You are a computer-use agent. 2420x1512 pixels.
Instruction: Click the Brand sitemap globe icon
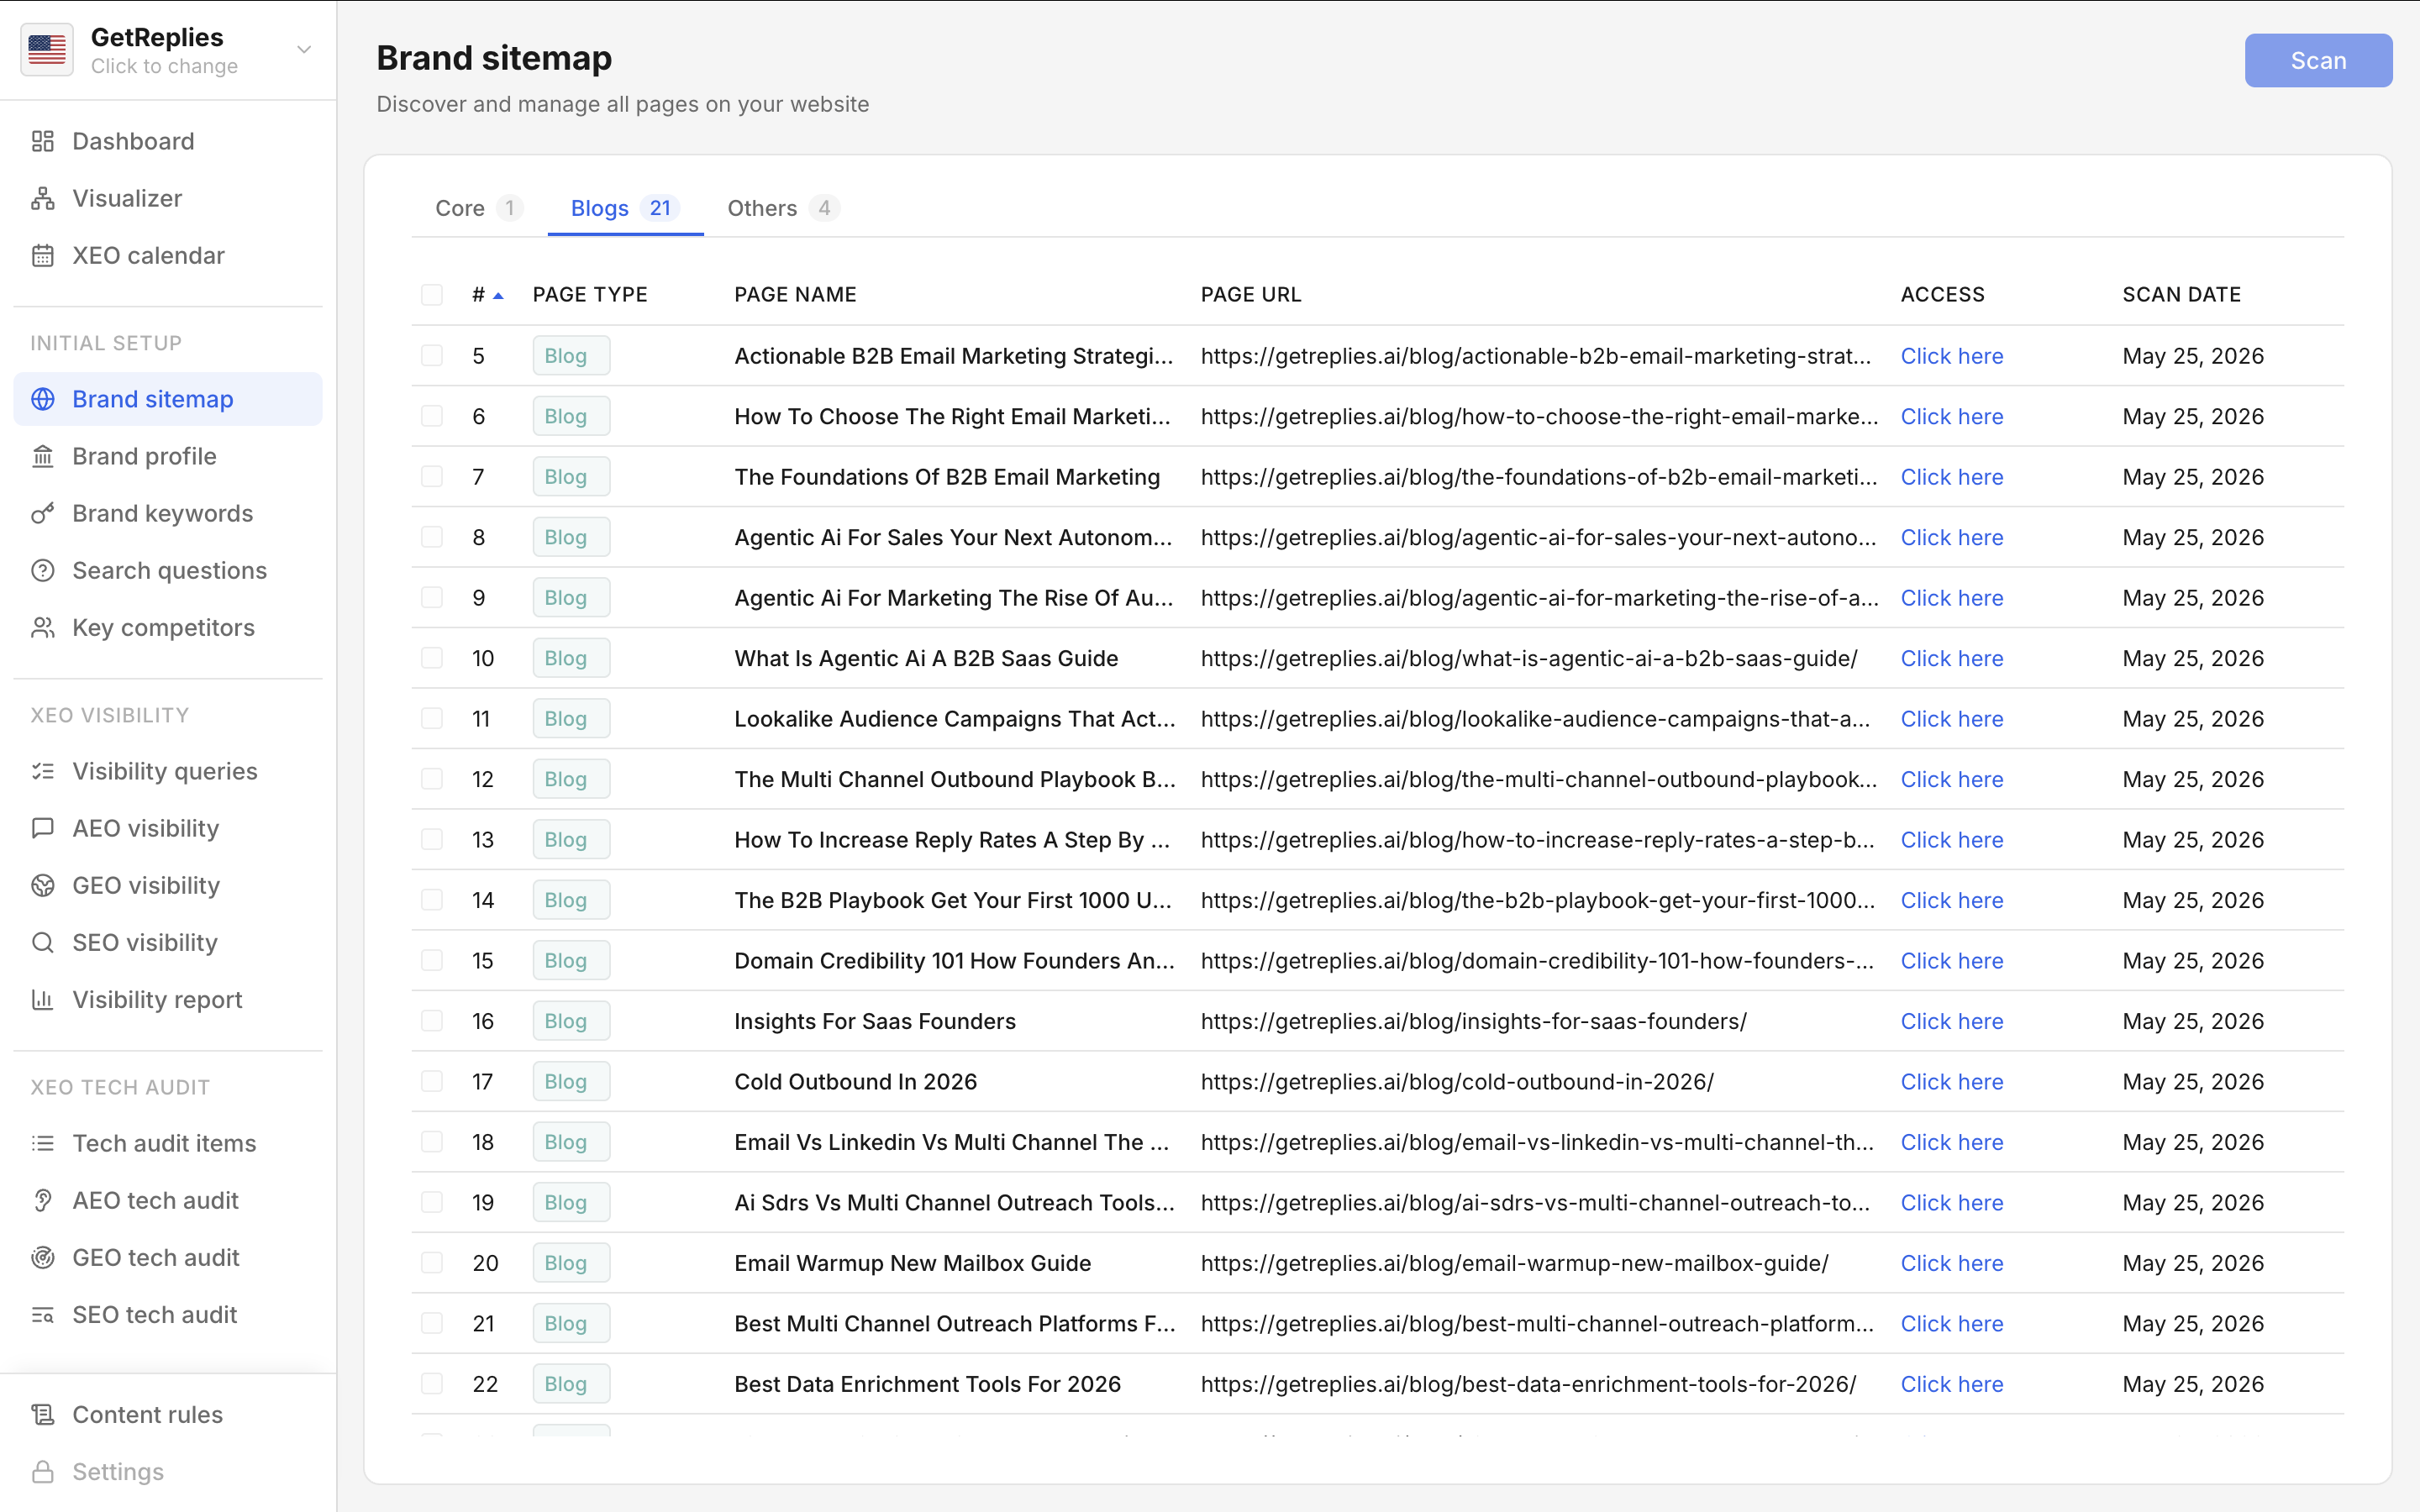[42, 399]
